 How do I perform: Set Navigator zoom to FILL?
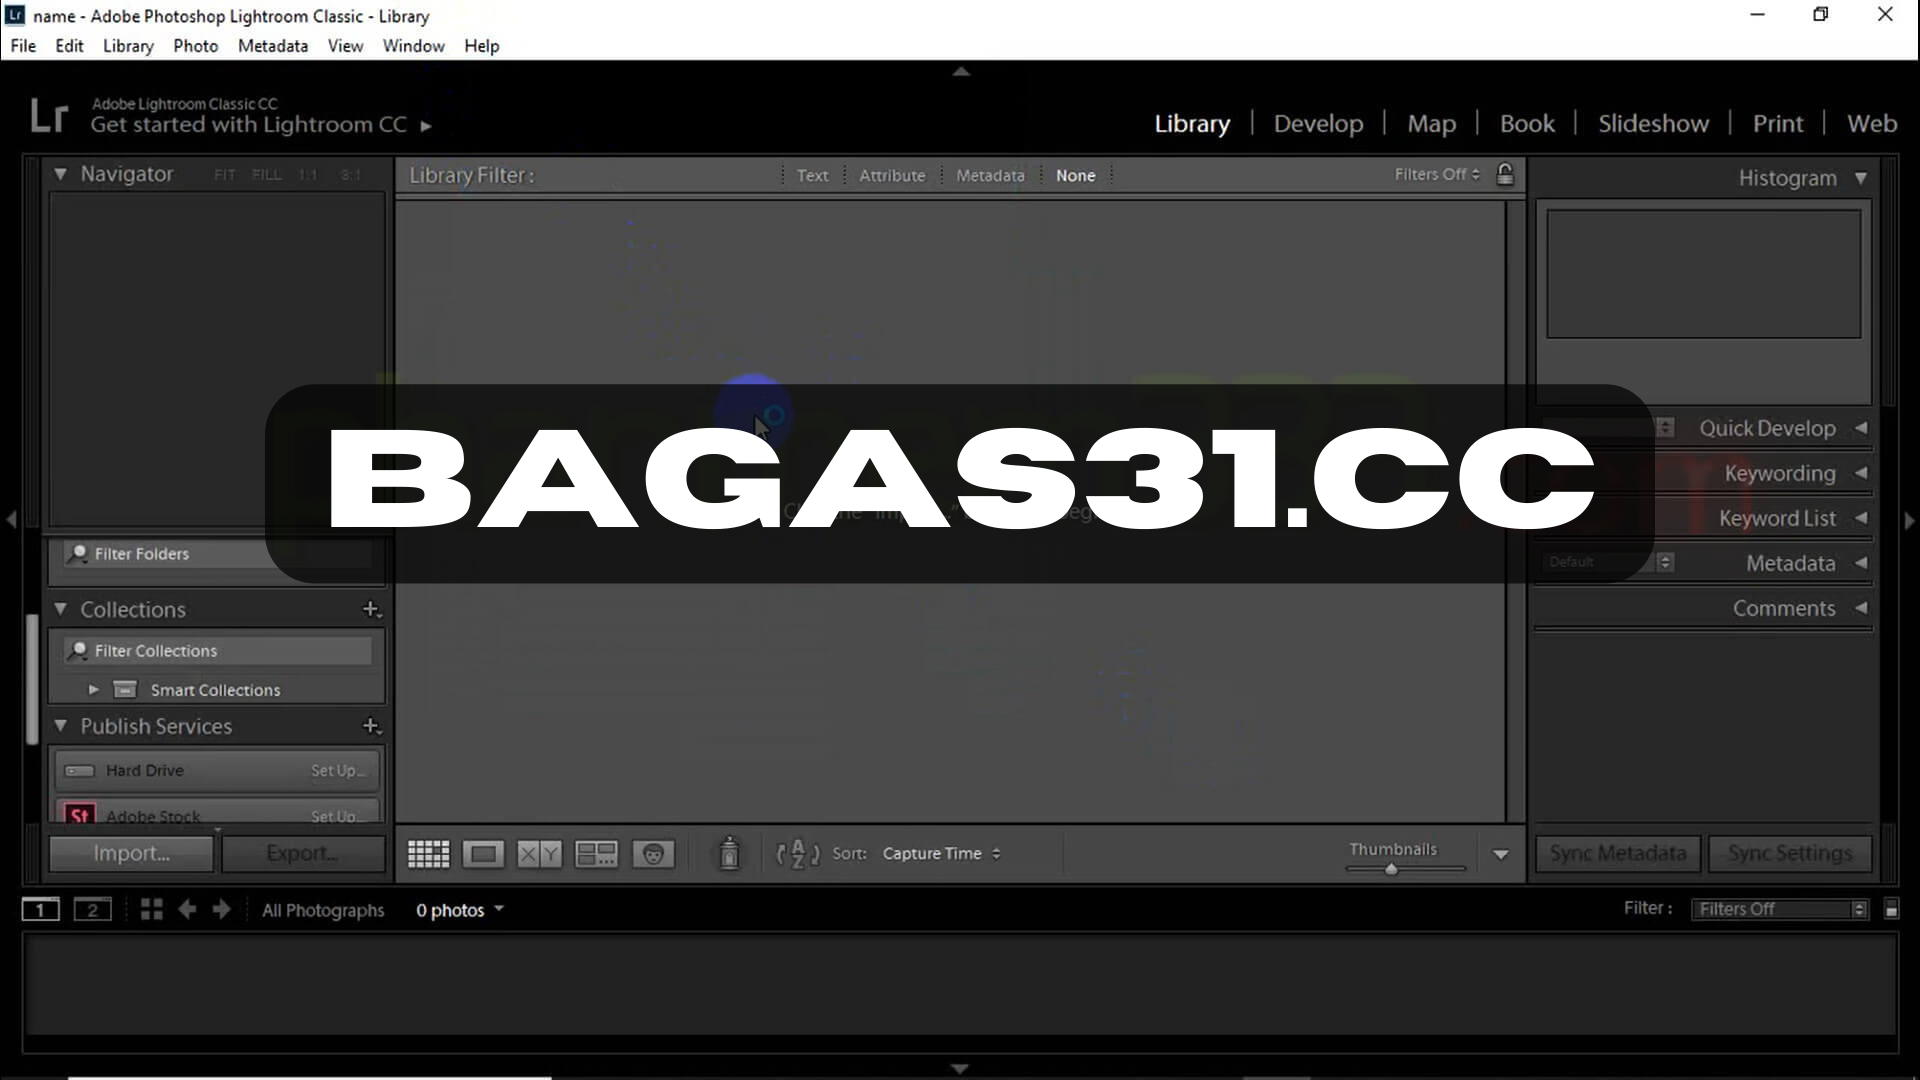coord(267,174)
